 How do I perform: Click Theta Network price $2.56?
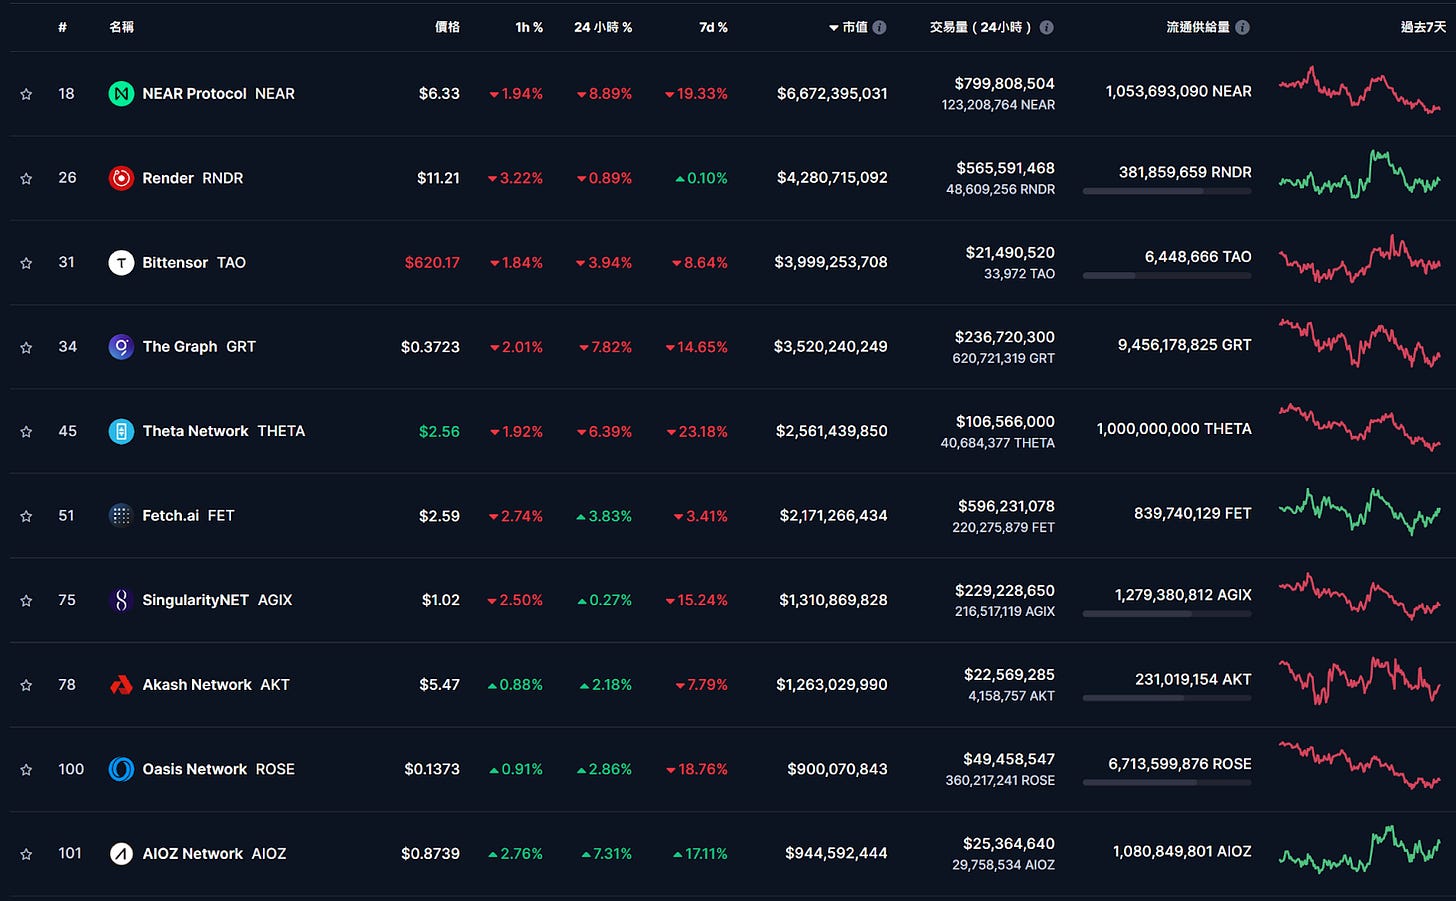(439, 432)
